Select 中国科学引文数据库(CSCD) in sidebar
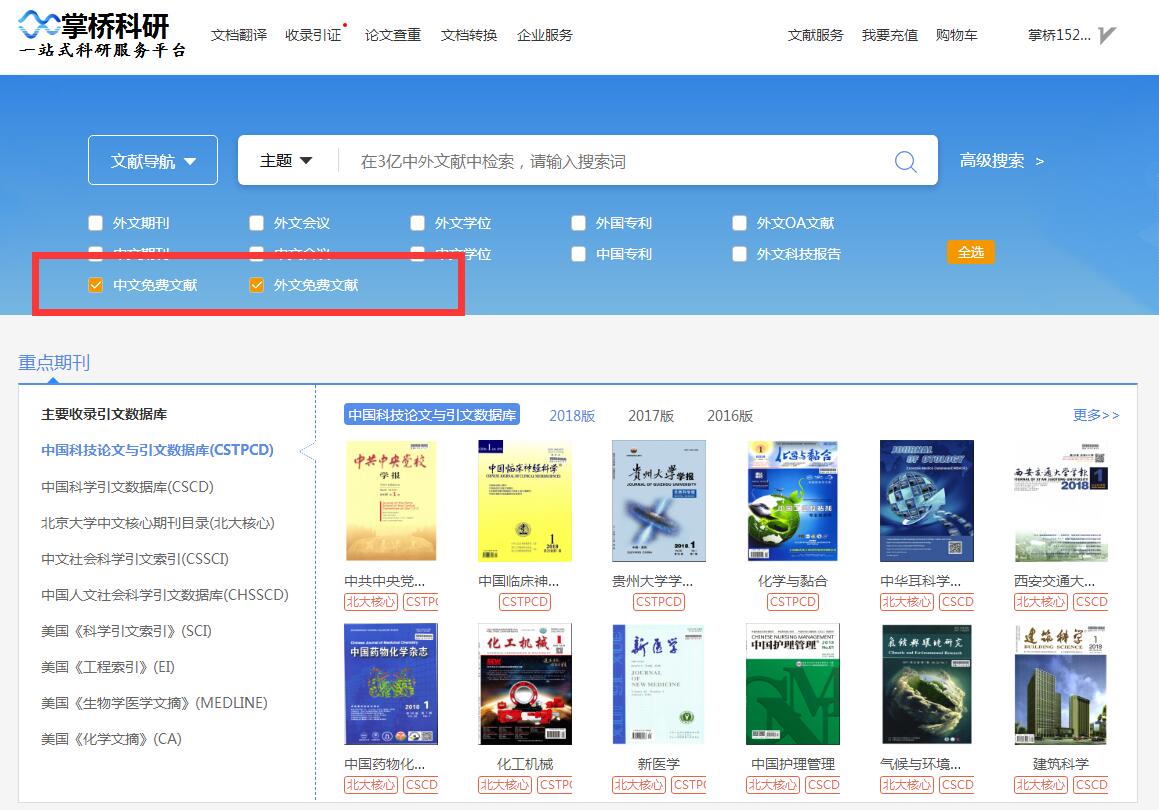The image size is (1159, 810). coord(127,486)
